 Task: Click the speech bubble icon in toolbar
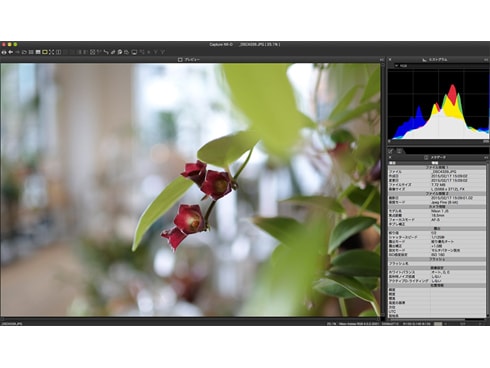(120, 52)
